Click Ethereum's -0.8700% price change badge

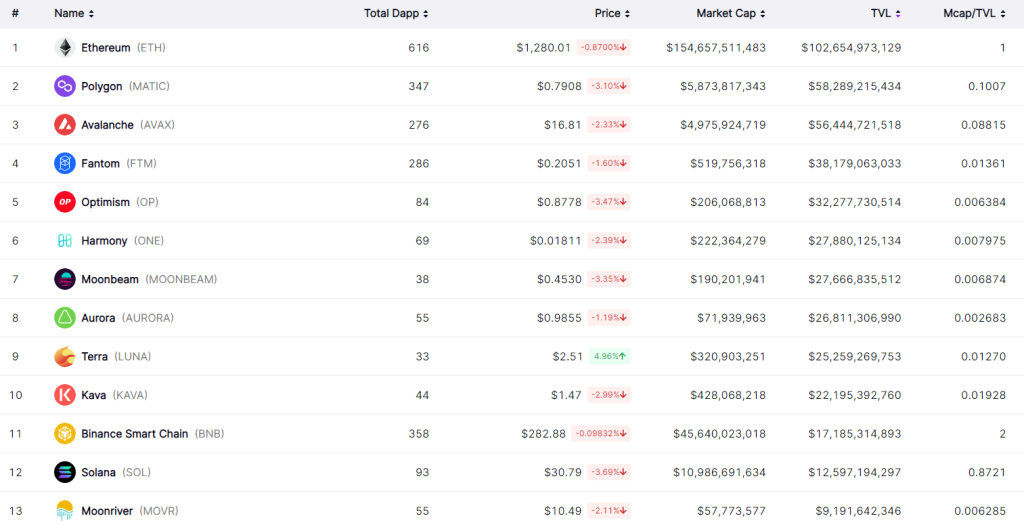pyautogui.click(x=603, y=48)
